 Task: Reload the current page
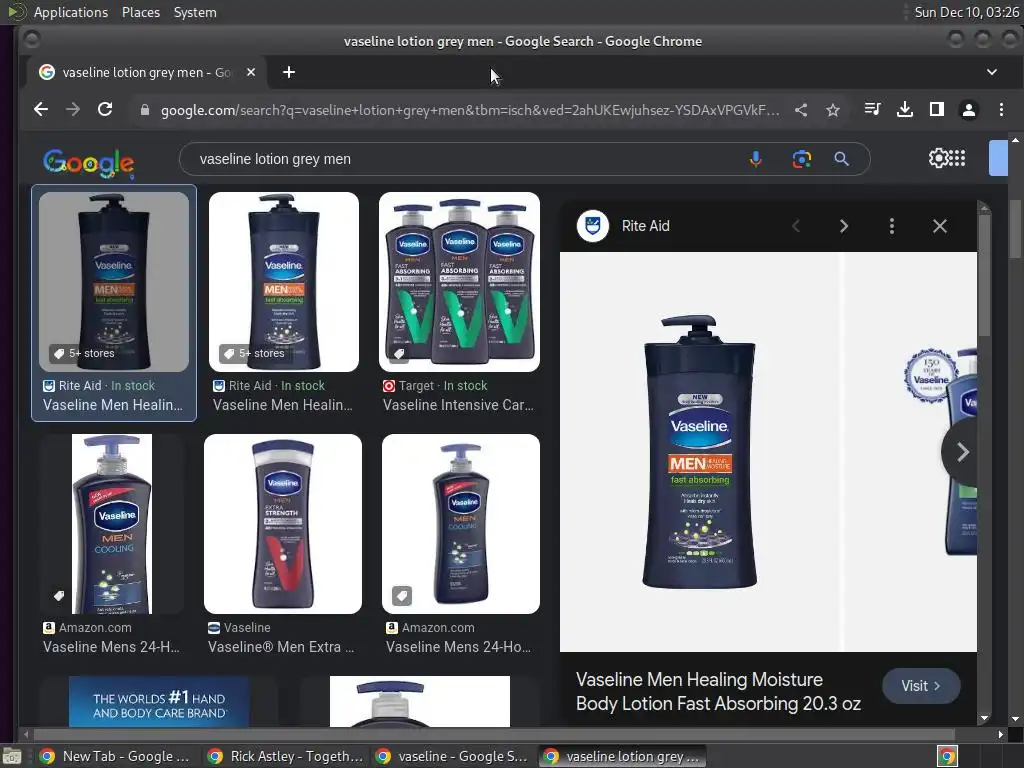104,110
